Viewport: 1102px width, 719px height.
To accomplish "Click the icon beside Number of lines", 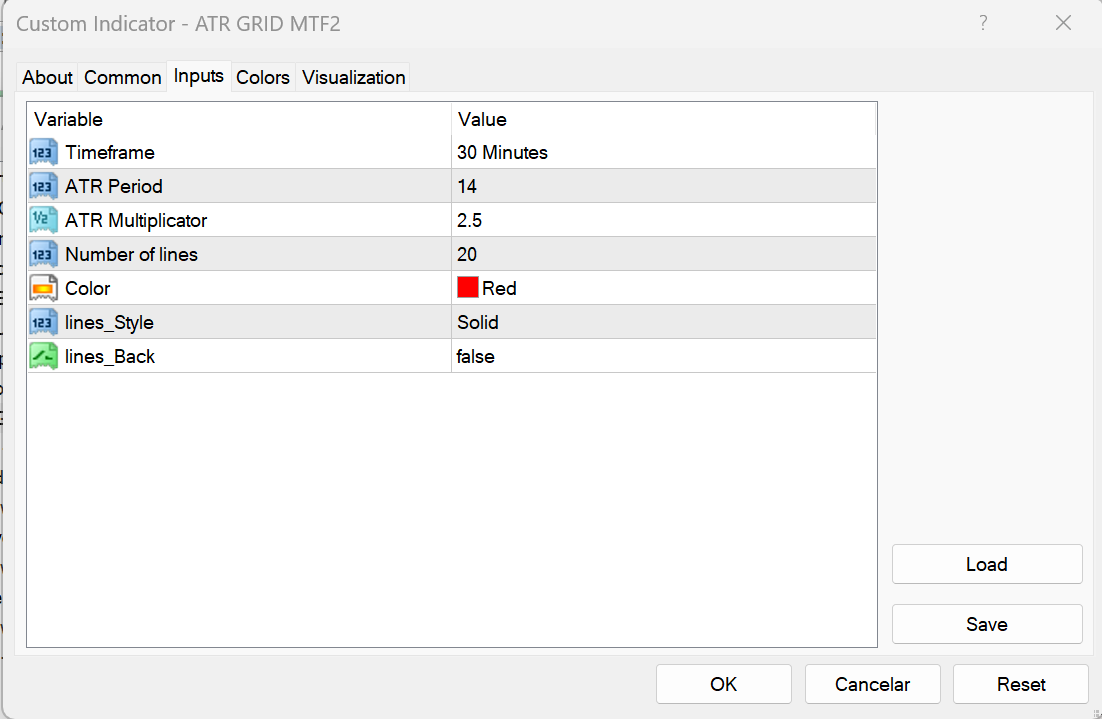I will point(44,255).
